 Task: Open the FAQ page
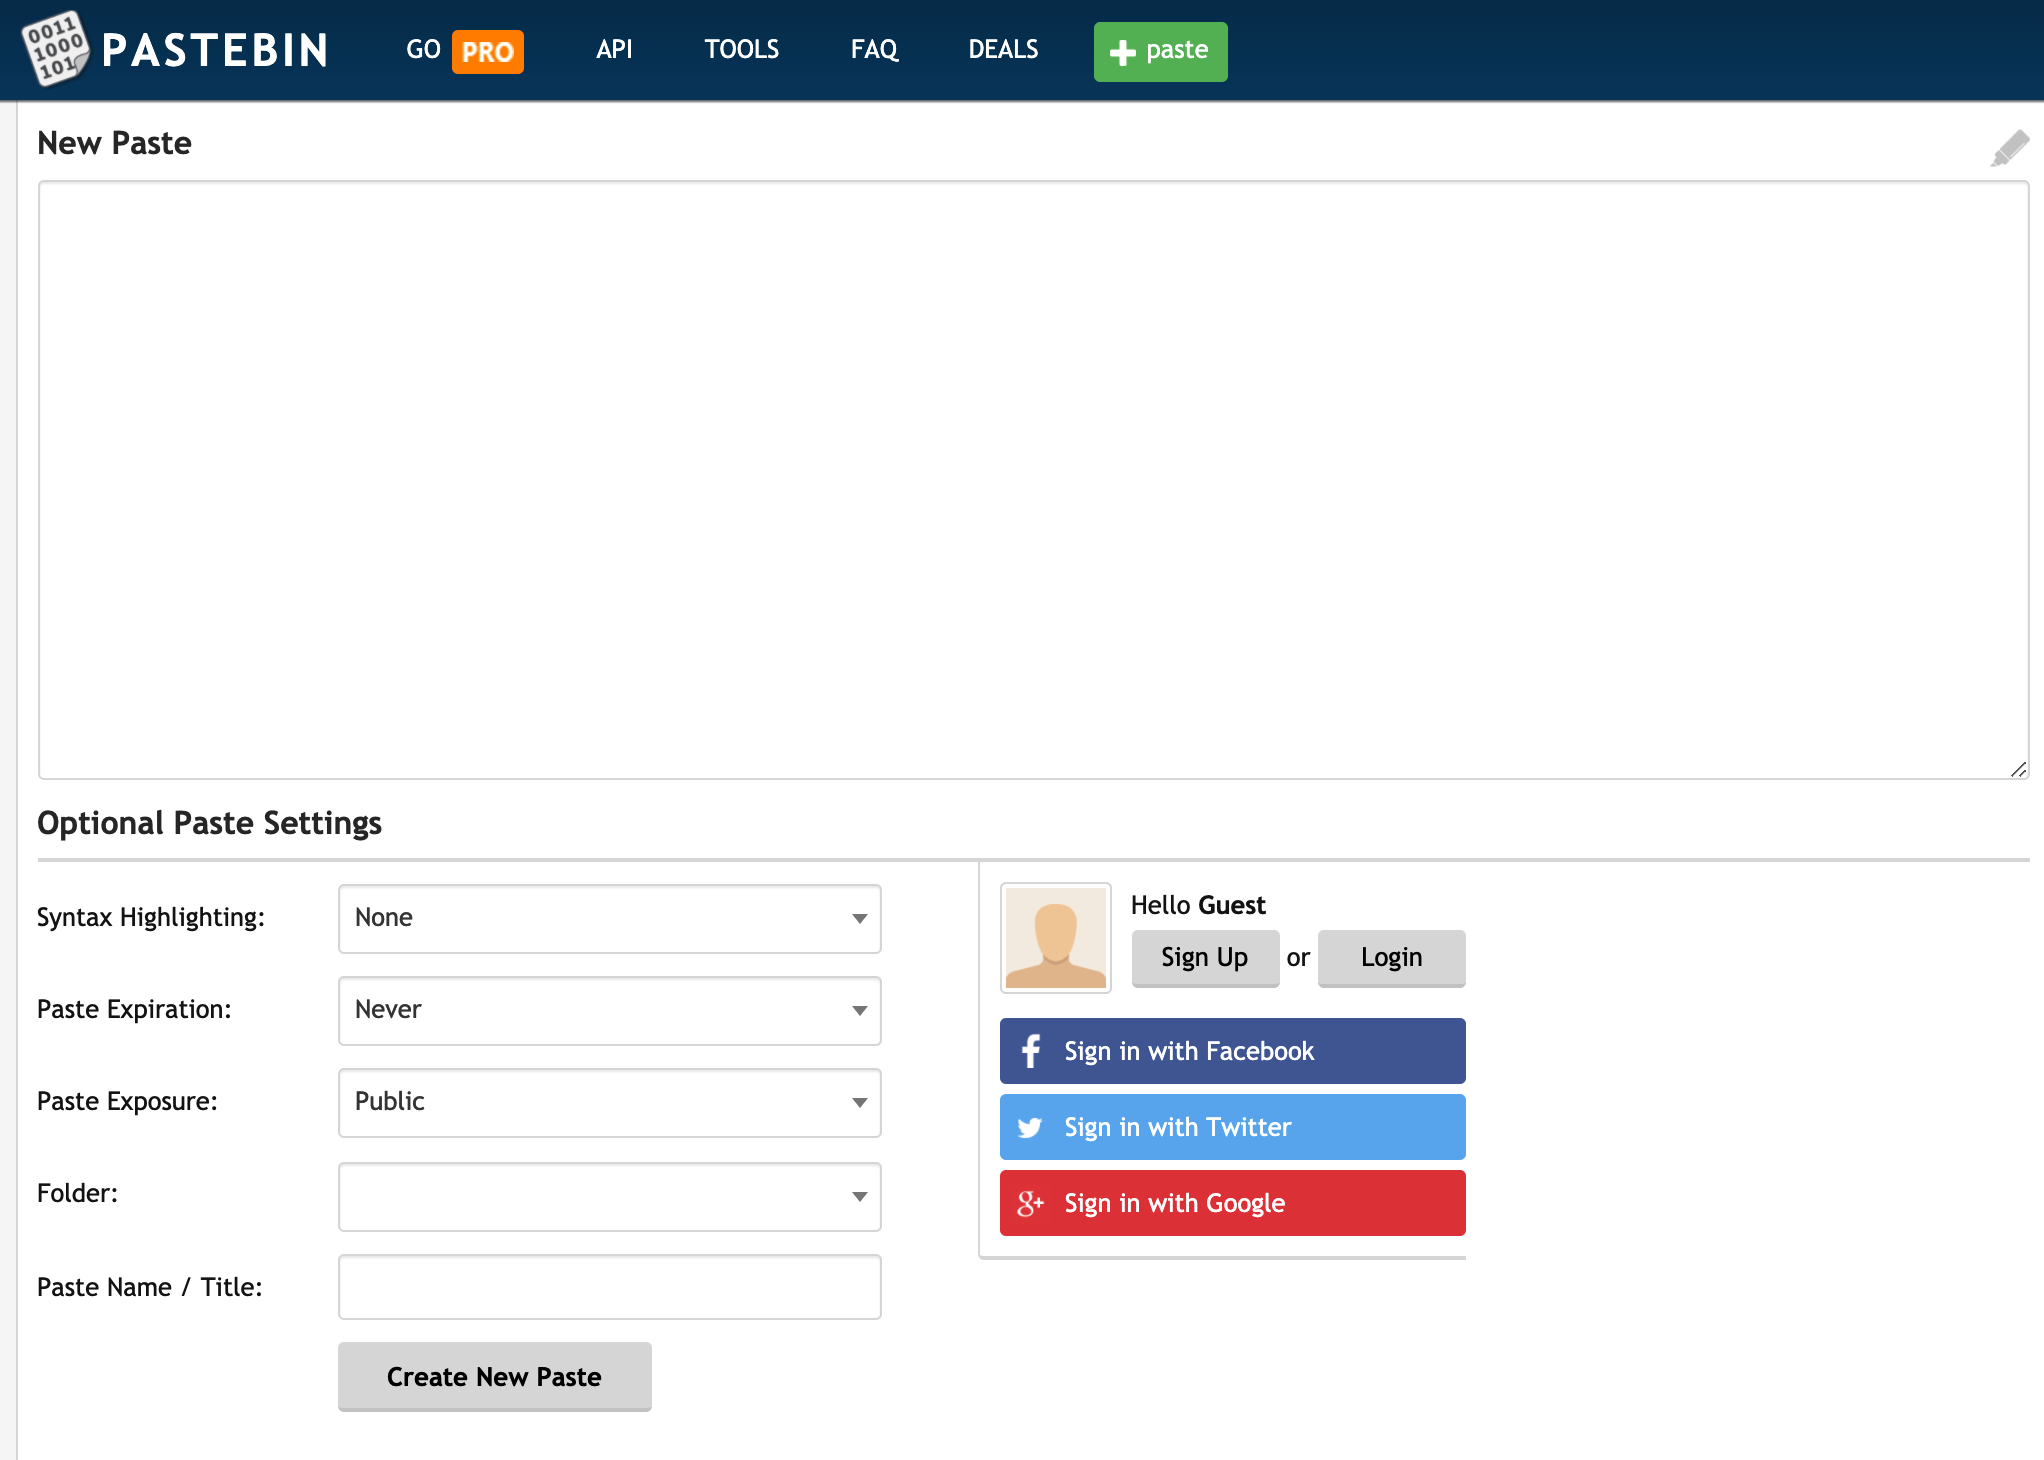(x=874, y=49)
